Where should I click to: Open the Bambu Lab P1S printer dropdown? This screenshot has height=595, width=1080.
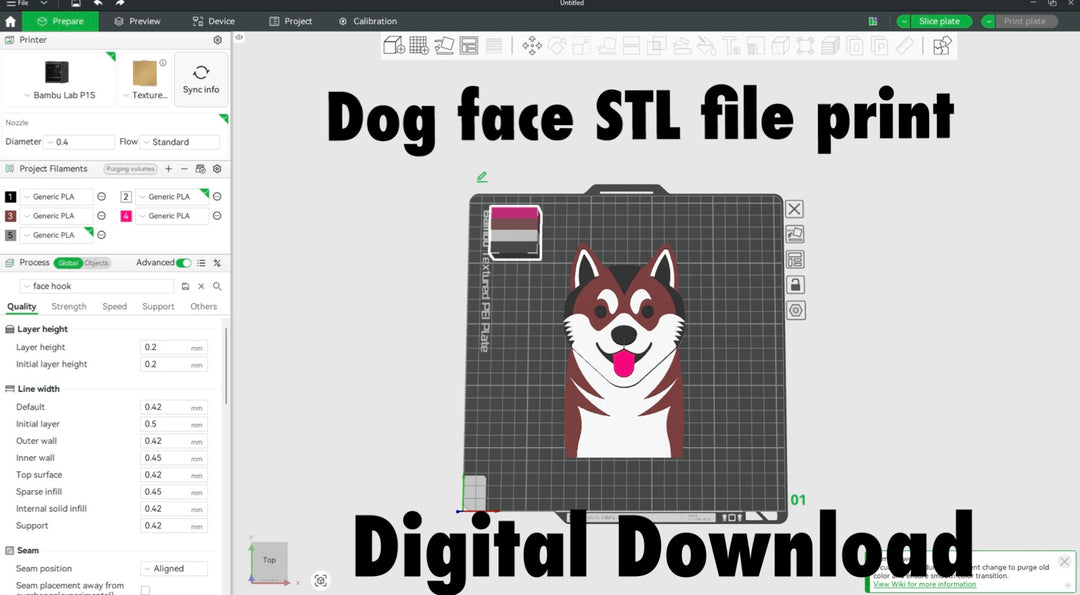[x=59, y=95]
